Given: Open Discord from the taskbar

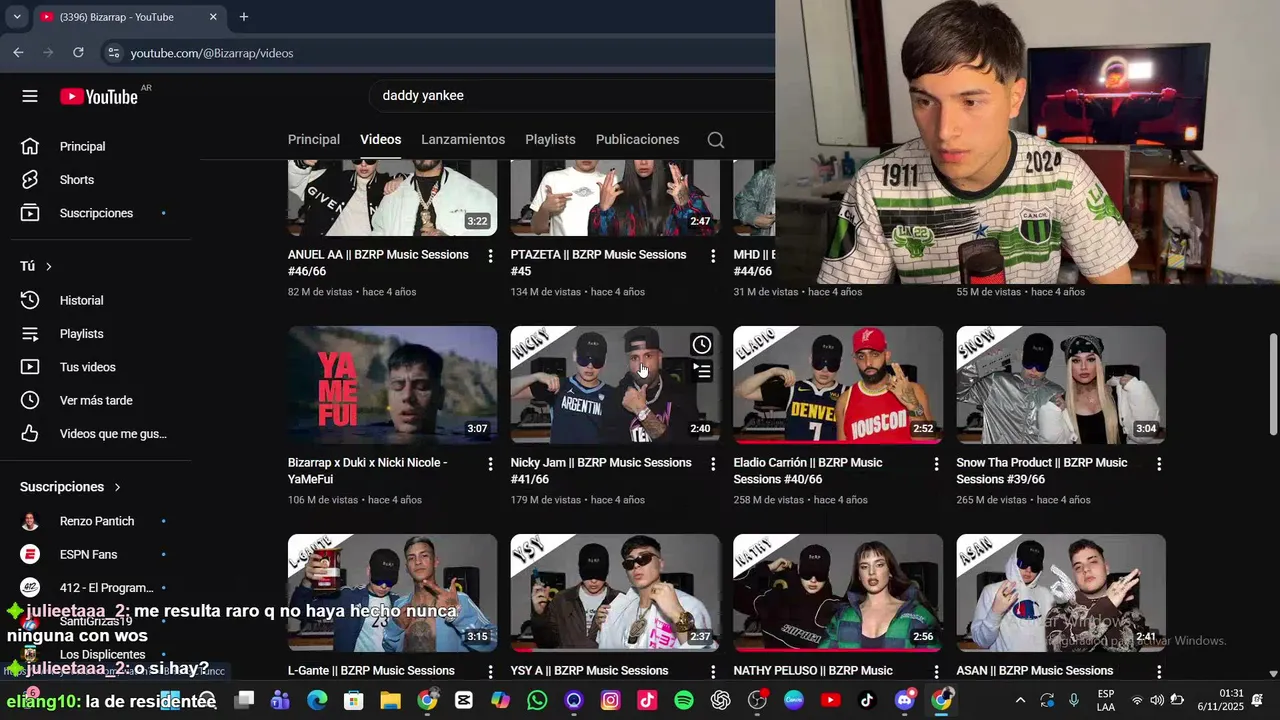Looking at the screenshot, I should point(904,700).
